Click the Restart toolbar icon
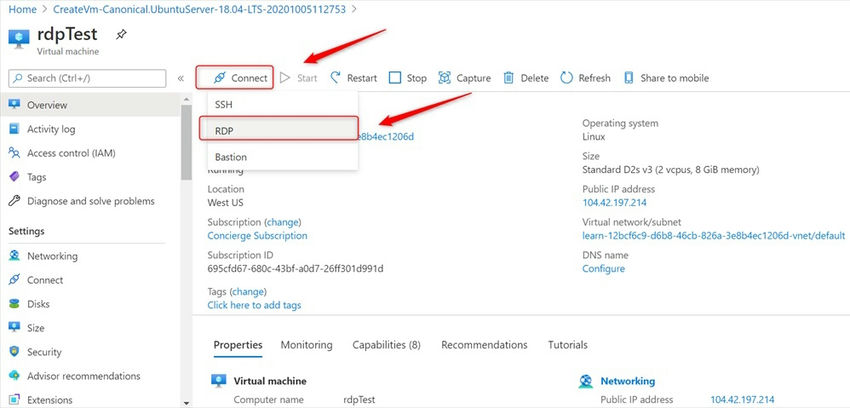The height and width of the screenshot is (408, 850). point(336,78)
